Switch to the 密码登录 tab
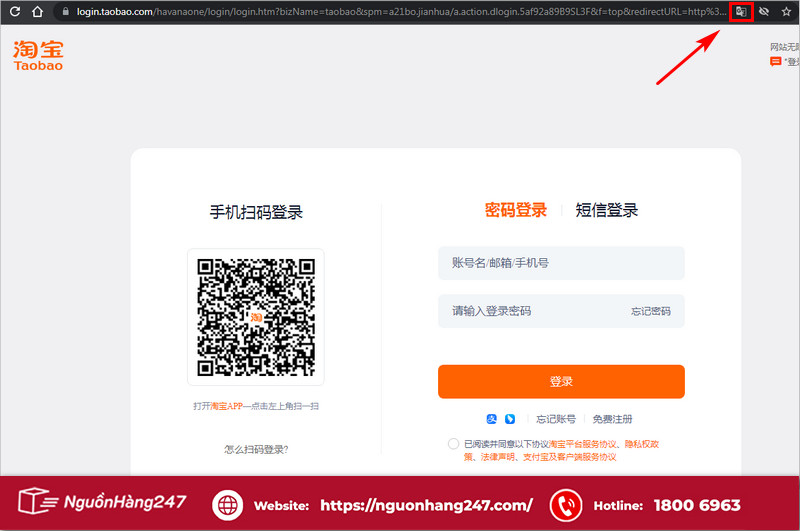The image size is (800, 531). tap(515, 210)
